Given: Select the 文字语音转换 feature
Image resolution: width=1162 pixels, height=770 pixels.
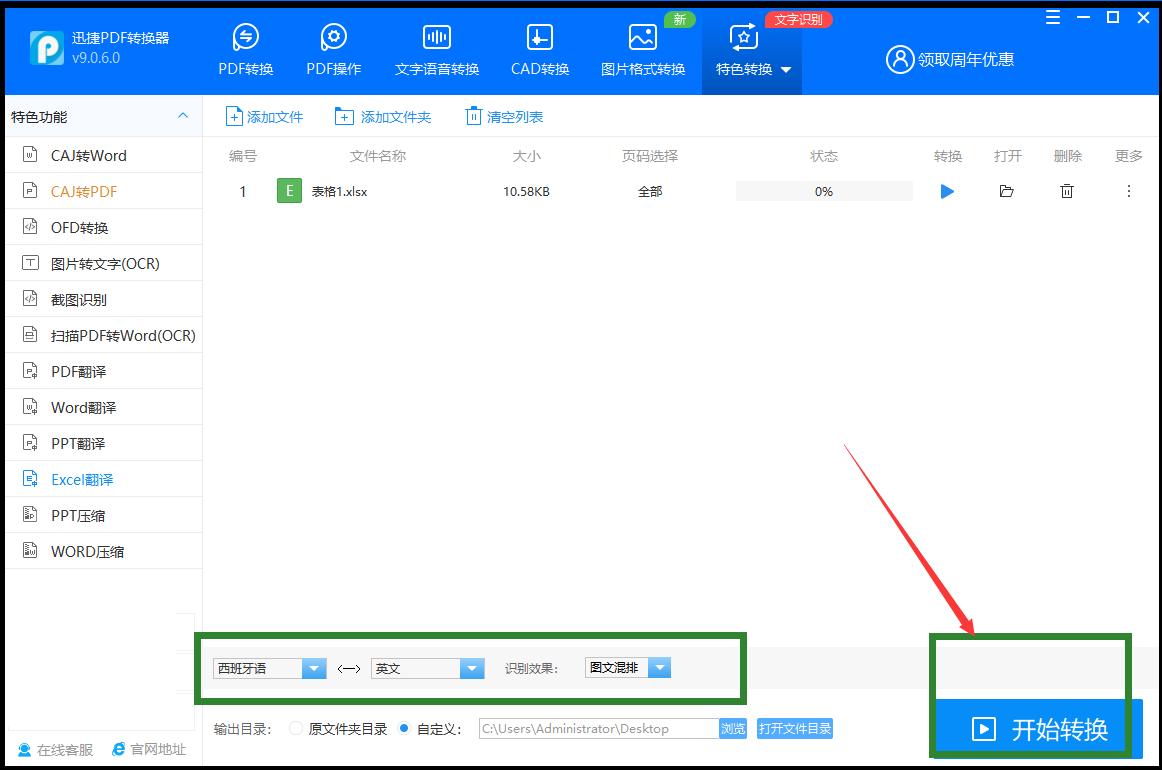Looking at the screenshot, I should (436, 48).
